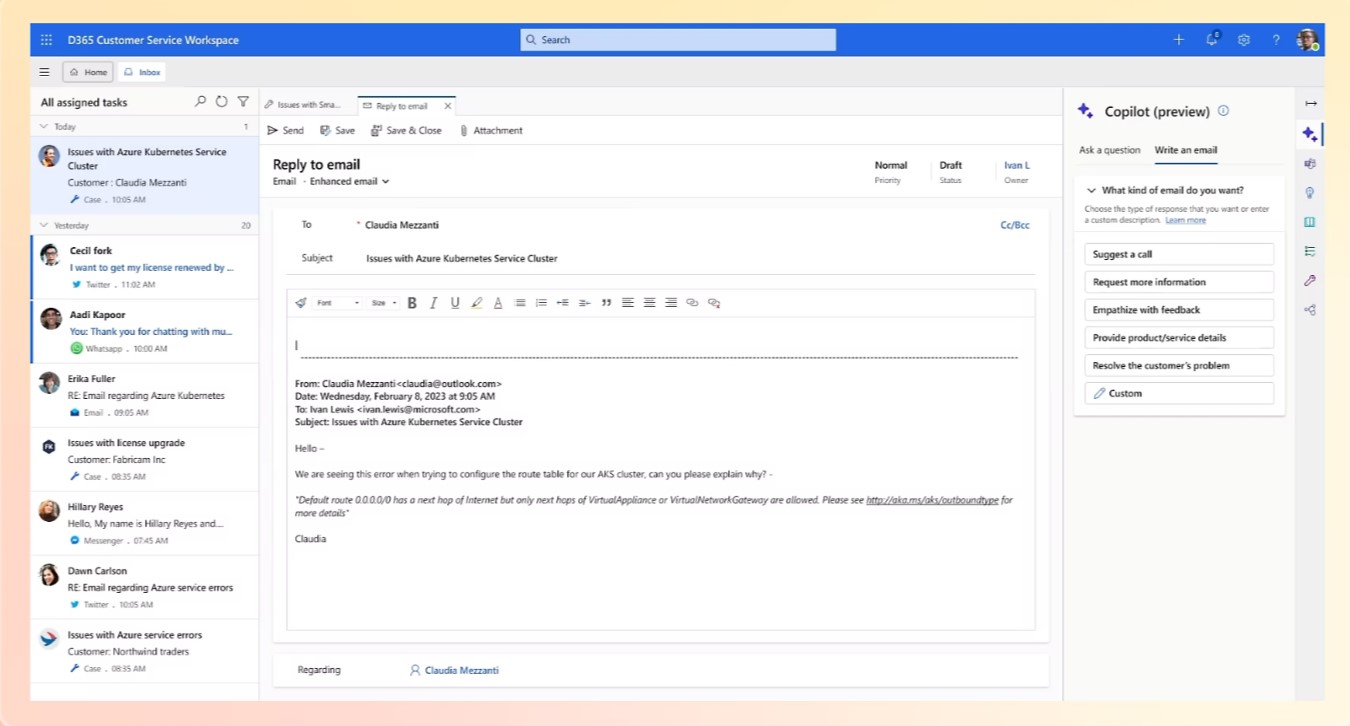1350x726 pixels.
Task: Choose the Custom email option
Action: coord(1179,393)
